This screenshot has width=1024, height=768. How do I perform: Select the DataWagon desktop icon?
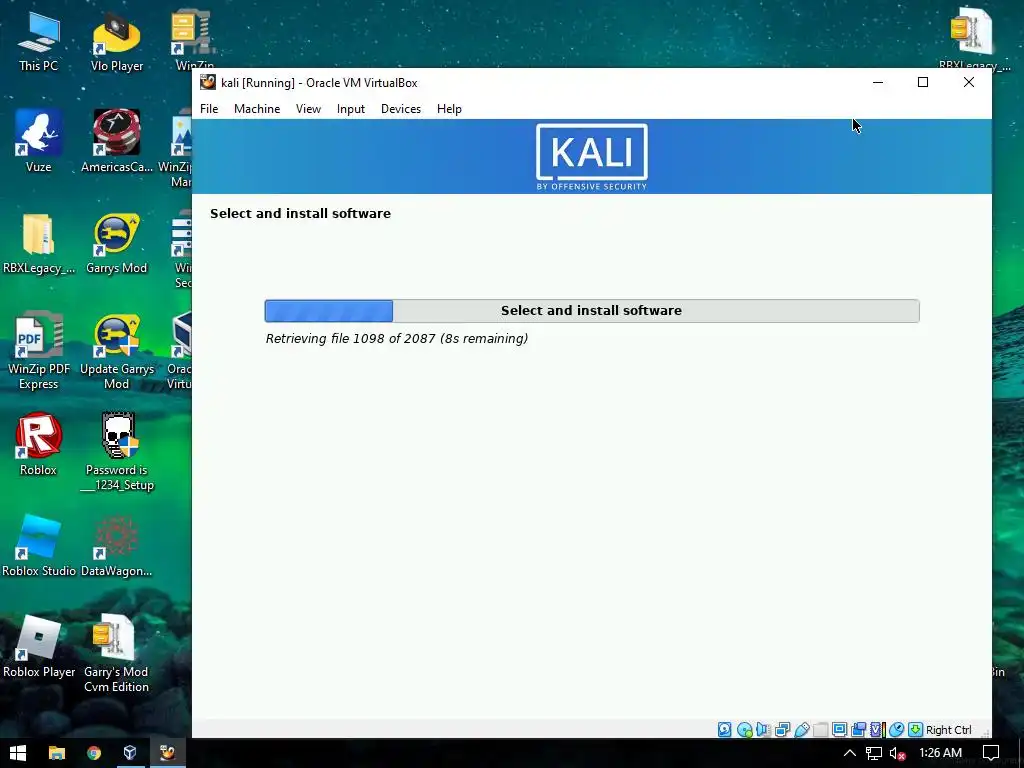[117, 545]
